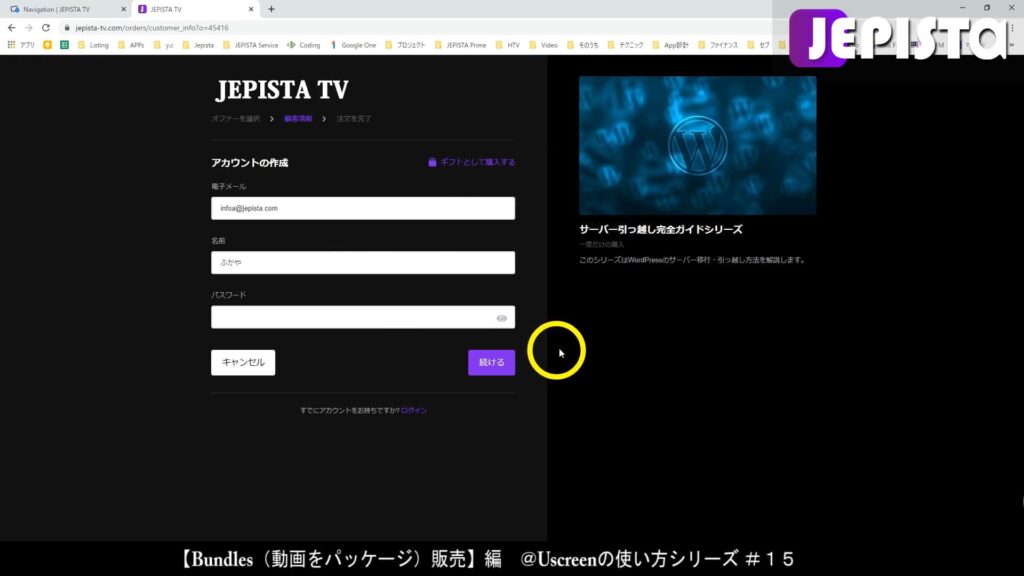
Task: Focus the 電子メール email input field
Action: 362,208
